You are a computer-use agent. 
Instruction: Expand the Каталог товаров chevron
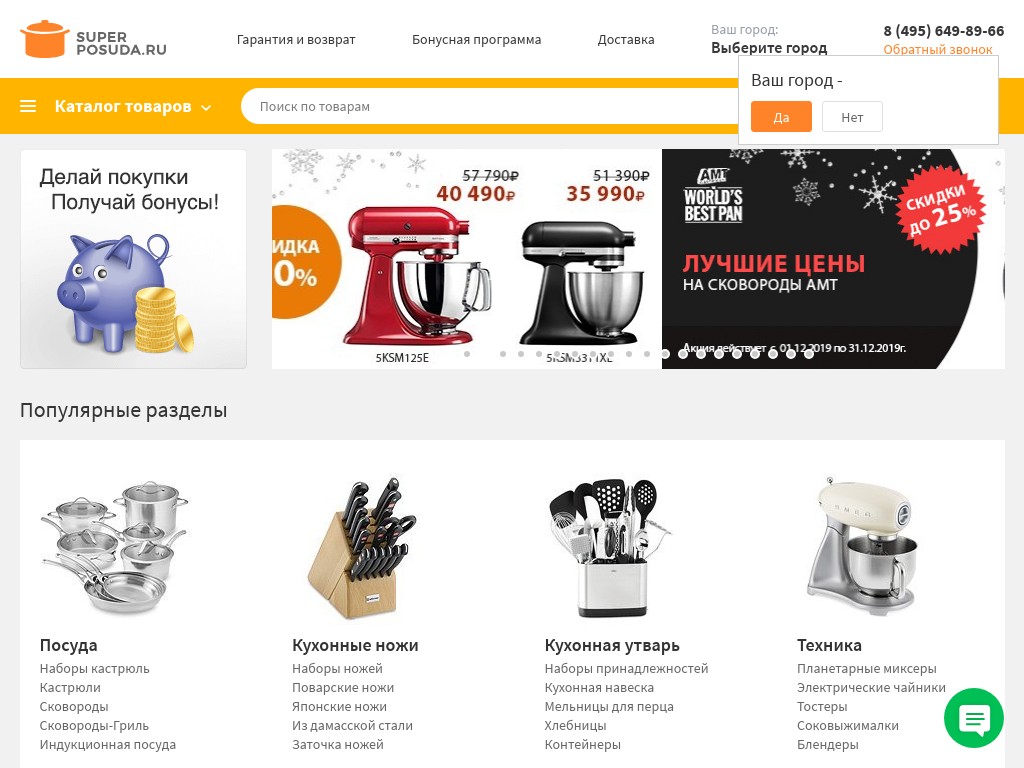[206, 108]
